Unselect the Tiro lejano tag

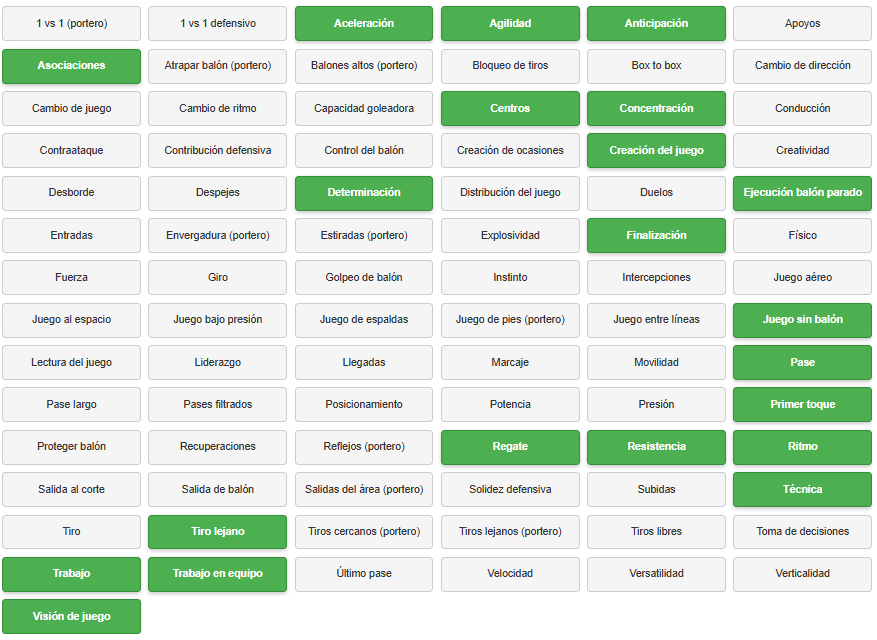[x=217, y=532]
